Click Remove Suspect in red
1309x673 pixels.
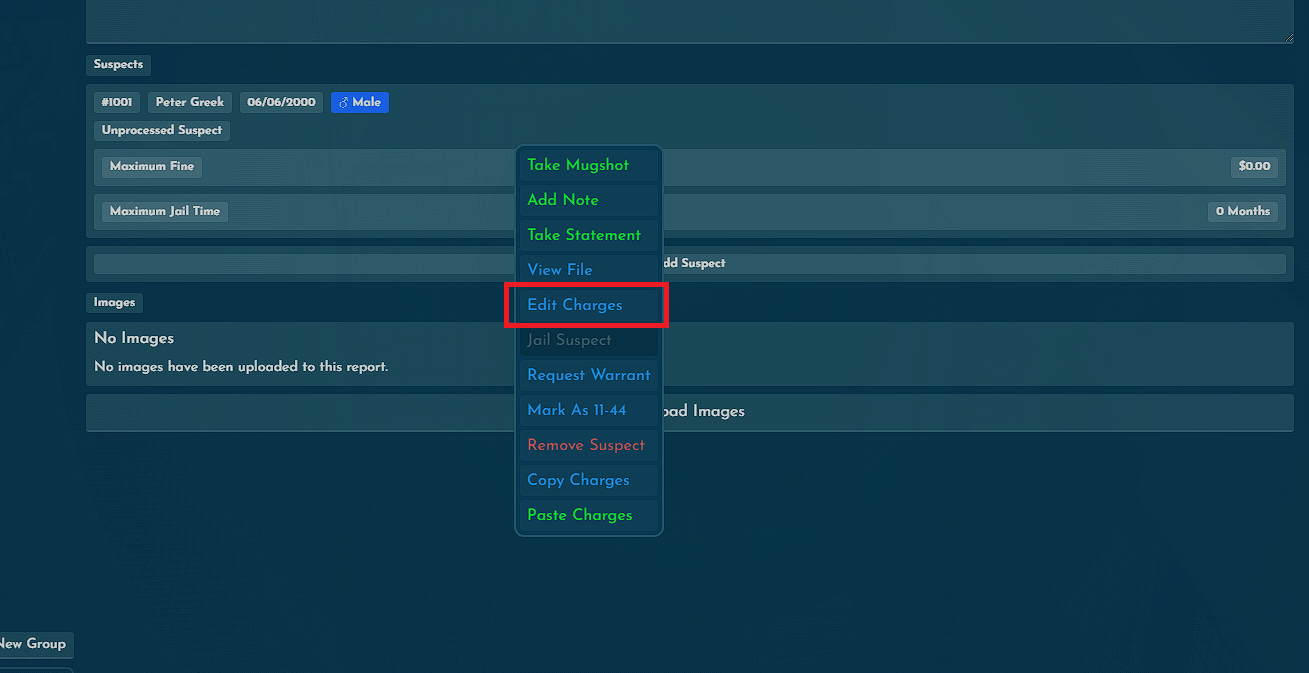(588, 445)
